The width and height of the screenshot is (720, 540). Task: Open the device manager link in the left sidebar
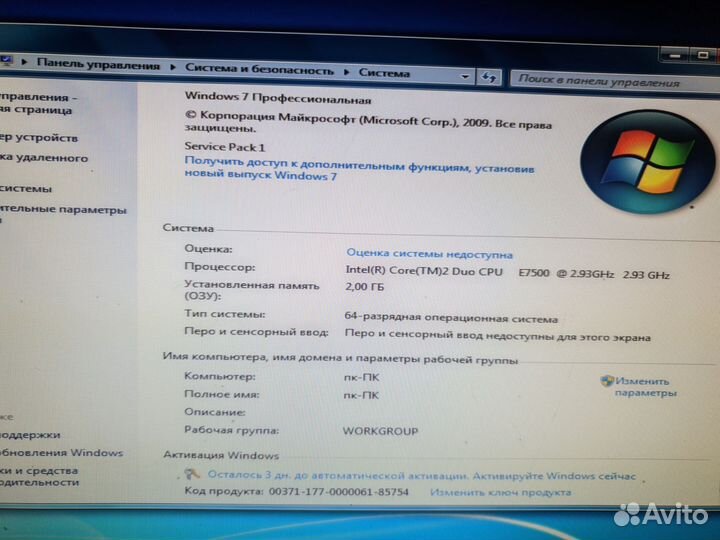(39, 137)
